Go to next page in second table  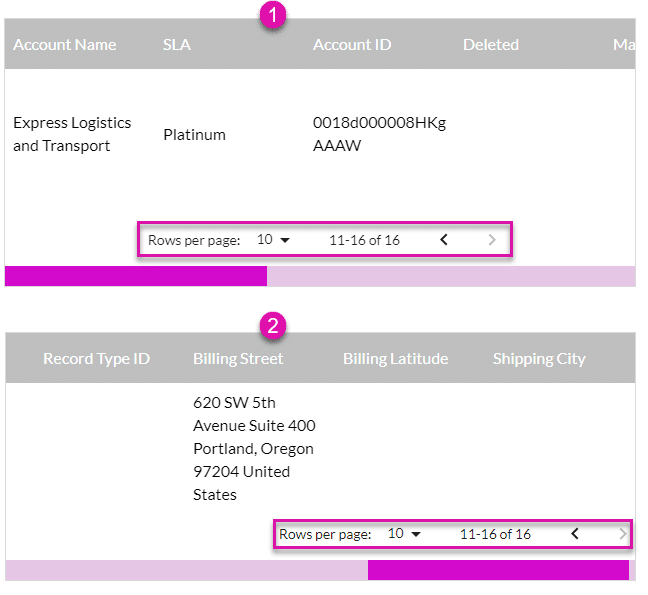(x=623, y=534)
